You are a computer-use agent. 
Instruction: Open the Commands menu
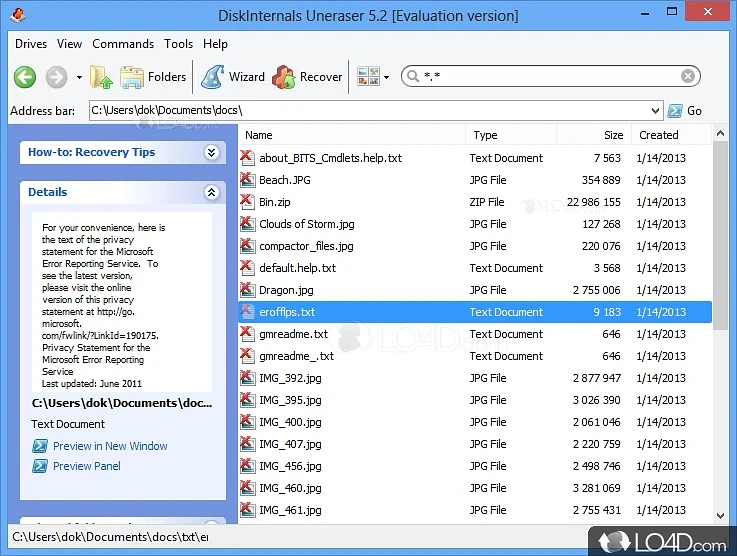click(123, 44)
